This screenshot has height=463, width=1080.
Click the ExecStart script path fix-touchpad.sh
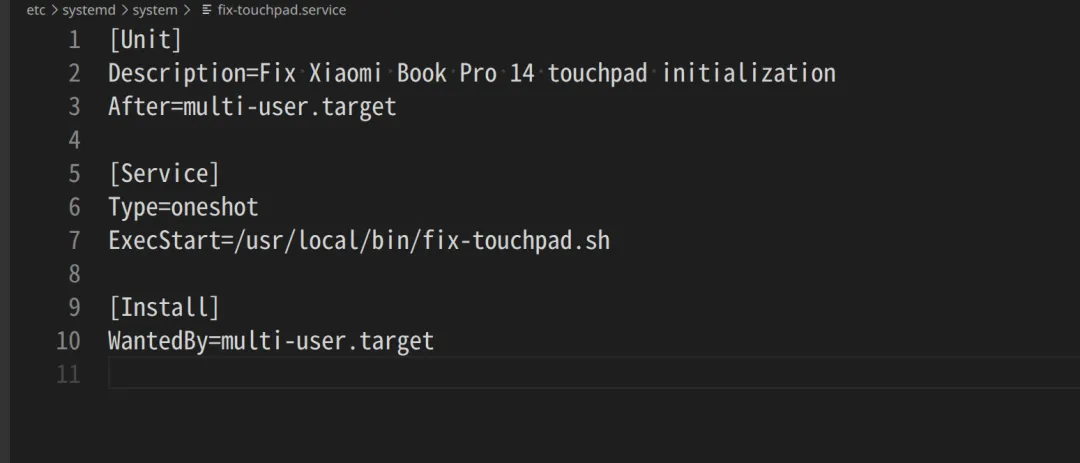click(x=517, y=240)
